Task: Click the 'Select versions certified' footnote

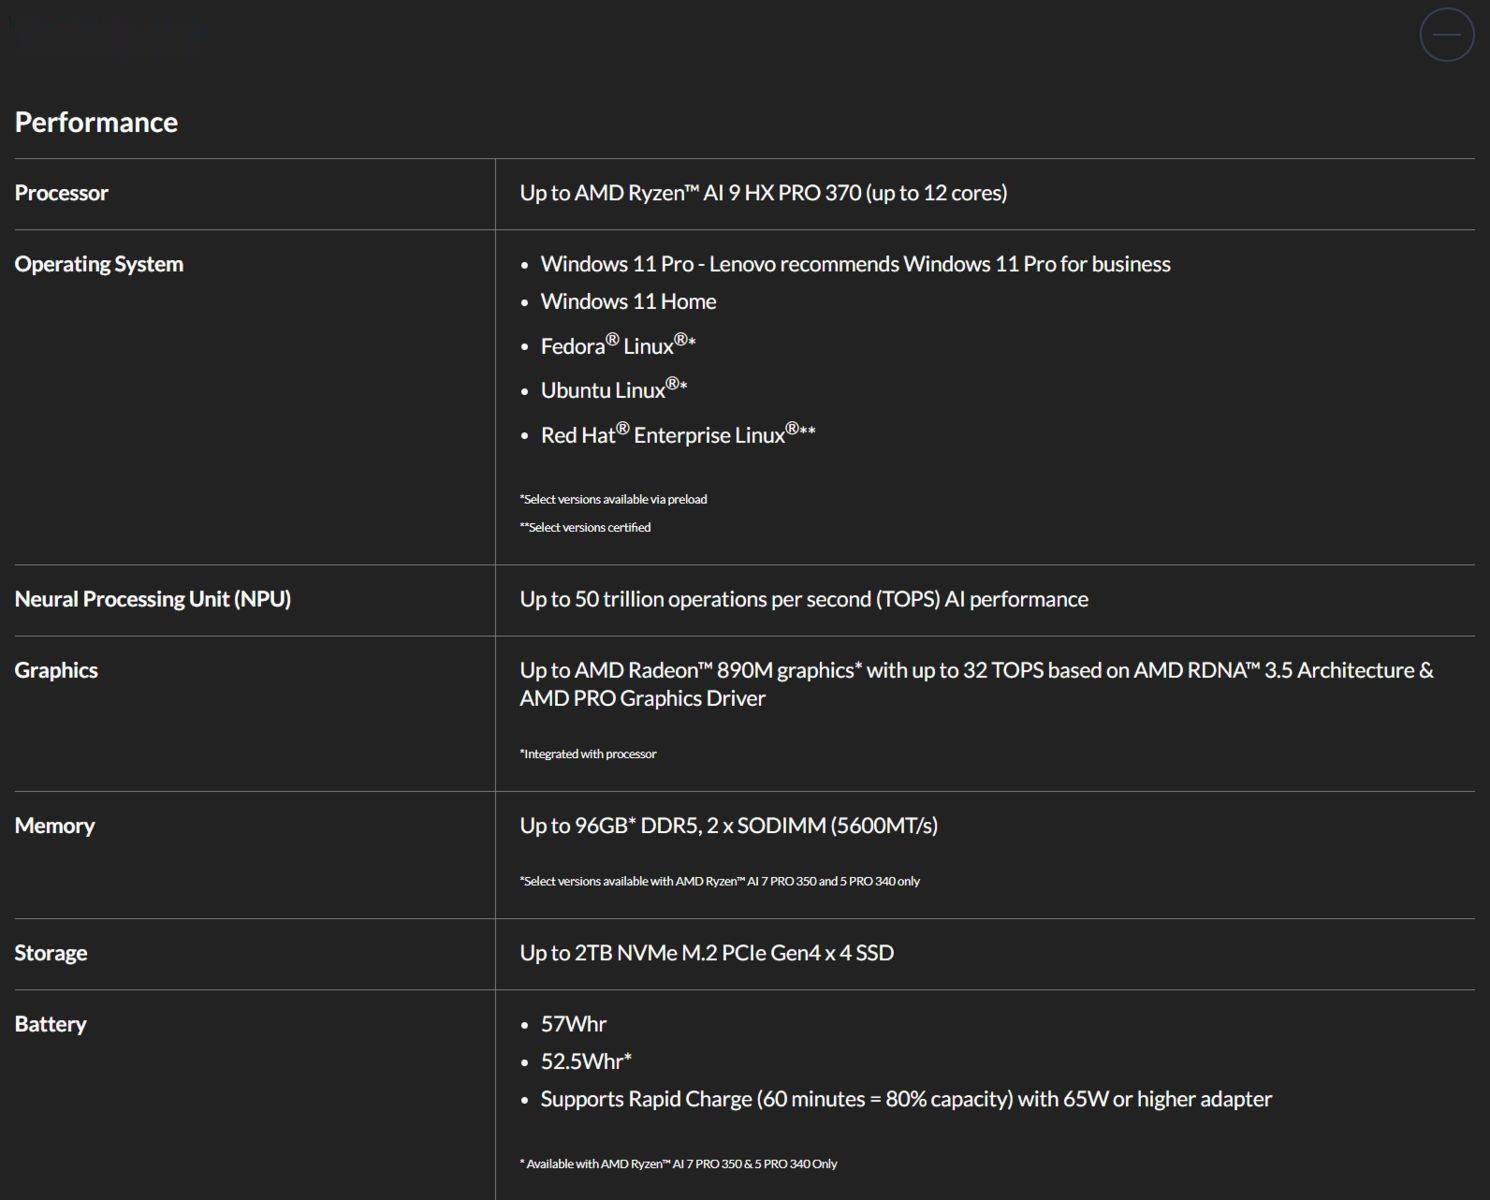Action: pyautogui.click(x=585, y=527)
